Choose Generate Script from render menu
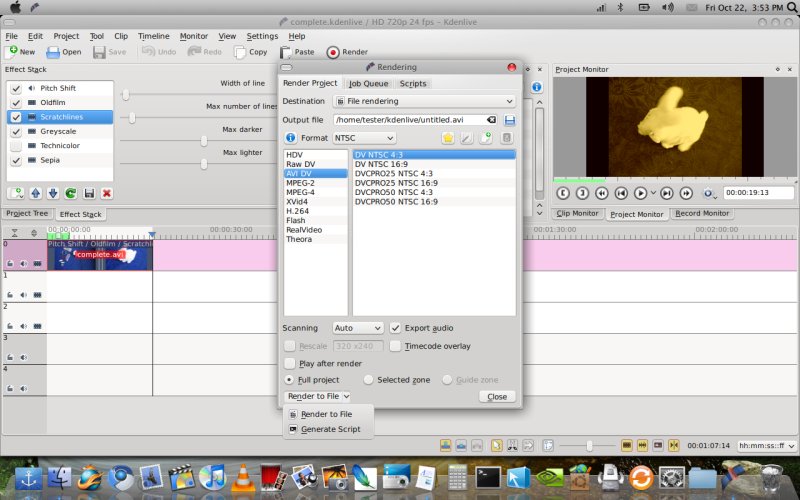This screenshot has height=500, width=800. (330, 429)
